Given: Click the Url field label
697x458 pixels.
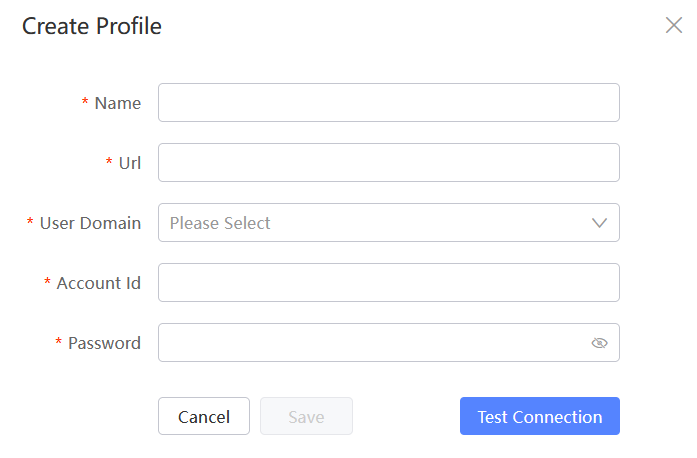Looking at the screenshot, I should 130,163.
